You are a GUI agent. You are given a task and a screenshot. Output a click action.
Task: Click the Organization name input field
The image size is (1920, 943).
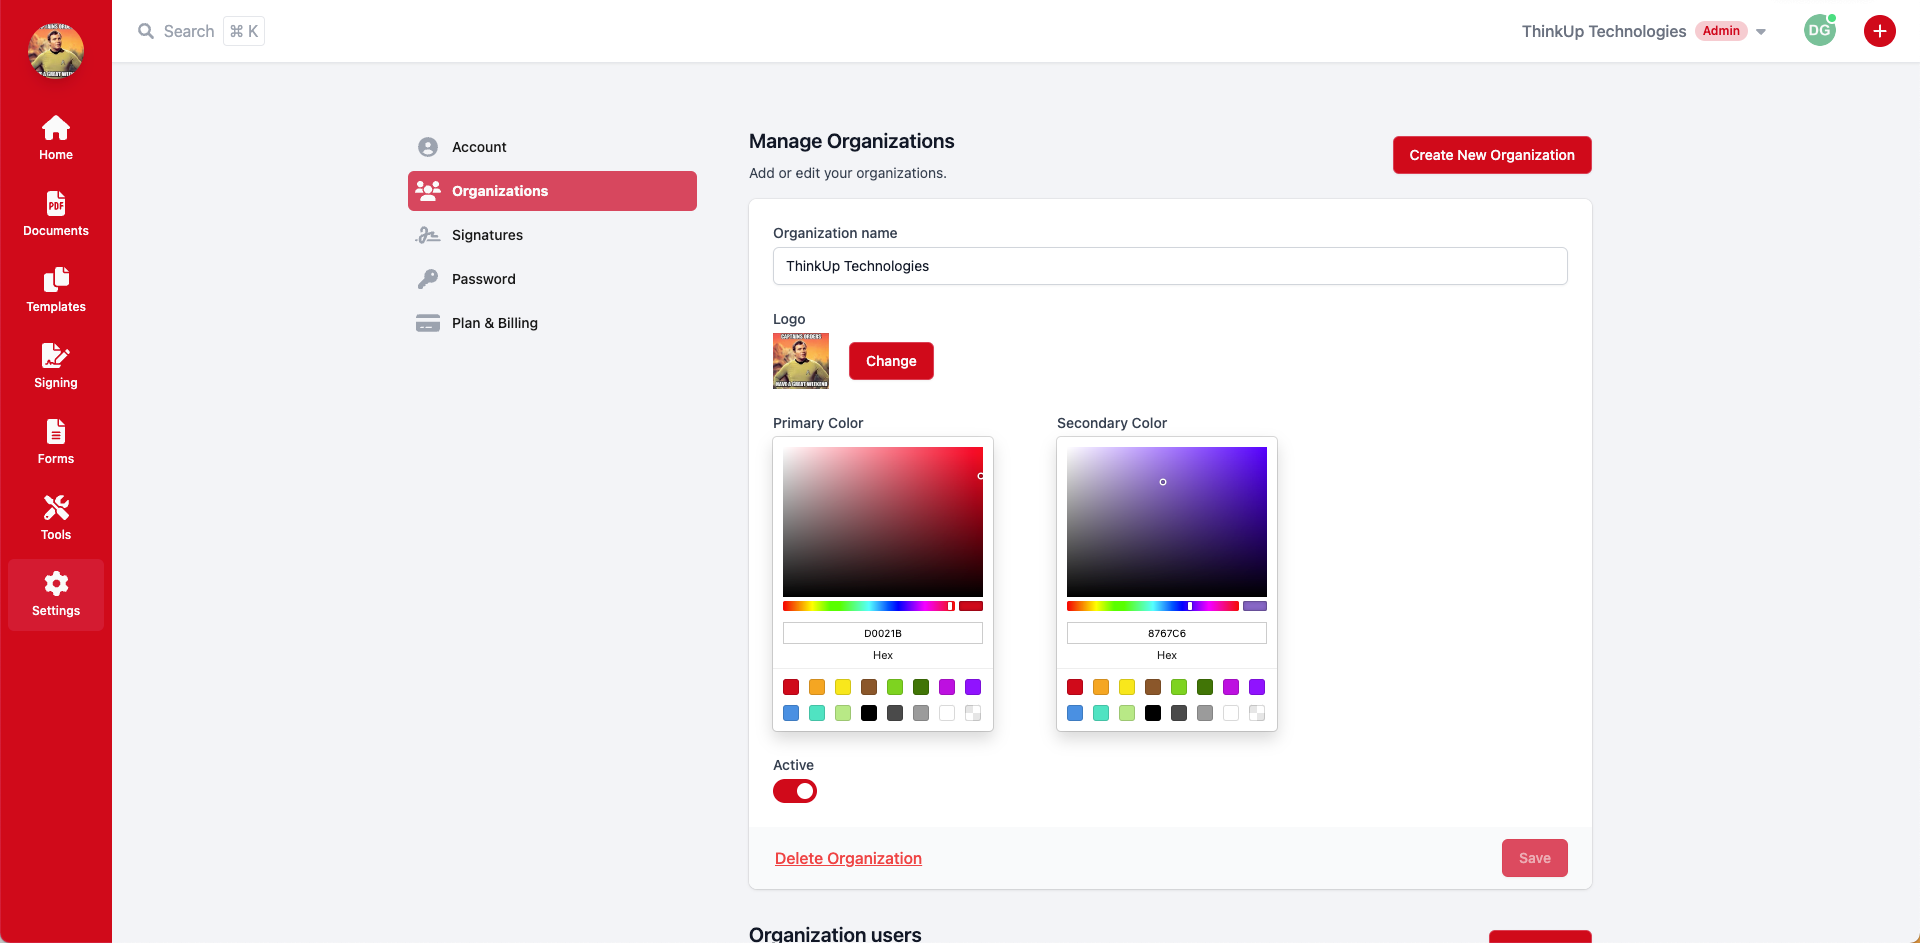(1169, 266)
